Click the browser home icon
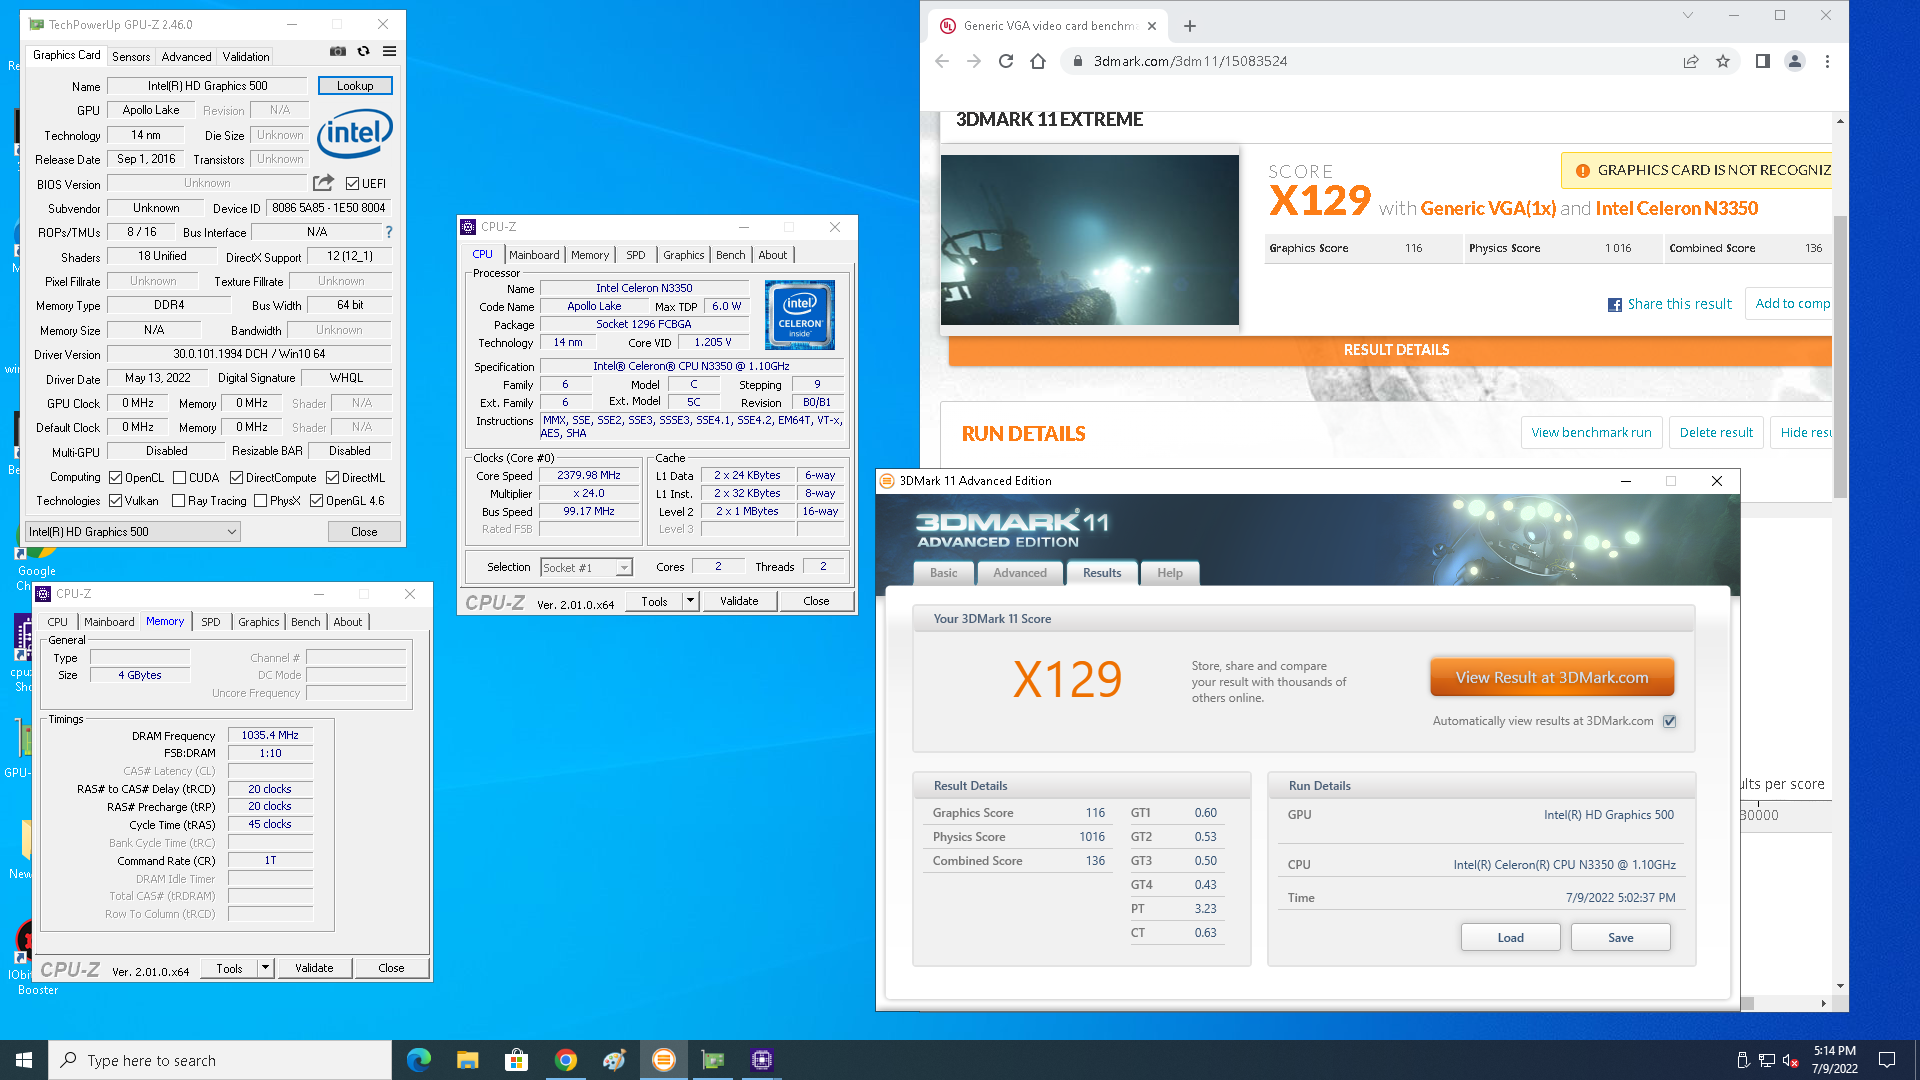 1038,61
